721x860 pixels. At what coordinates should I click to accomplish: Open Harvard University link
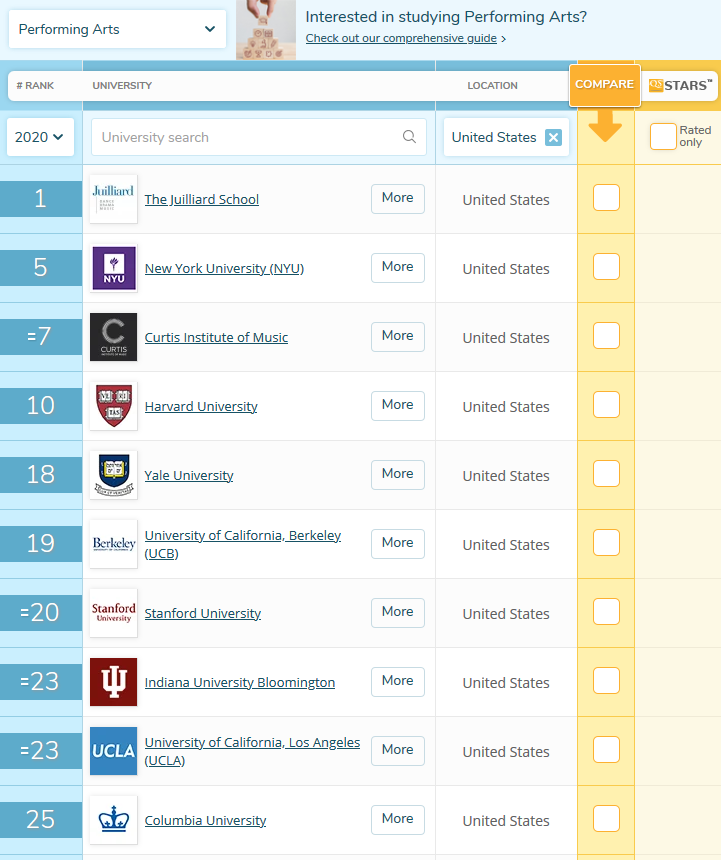click(201, 407)
